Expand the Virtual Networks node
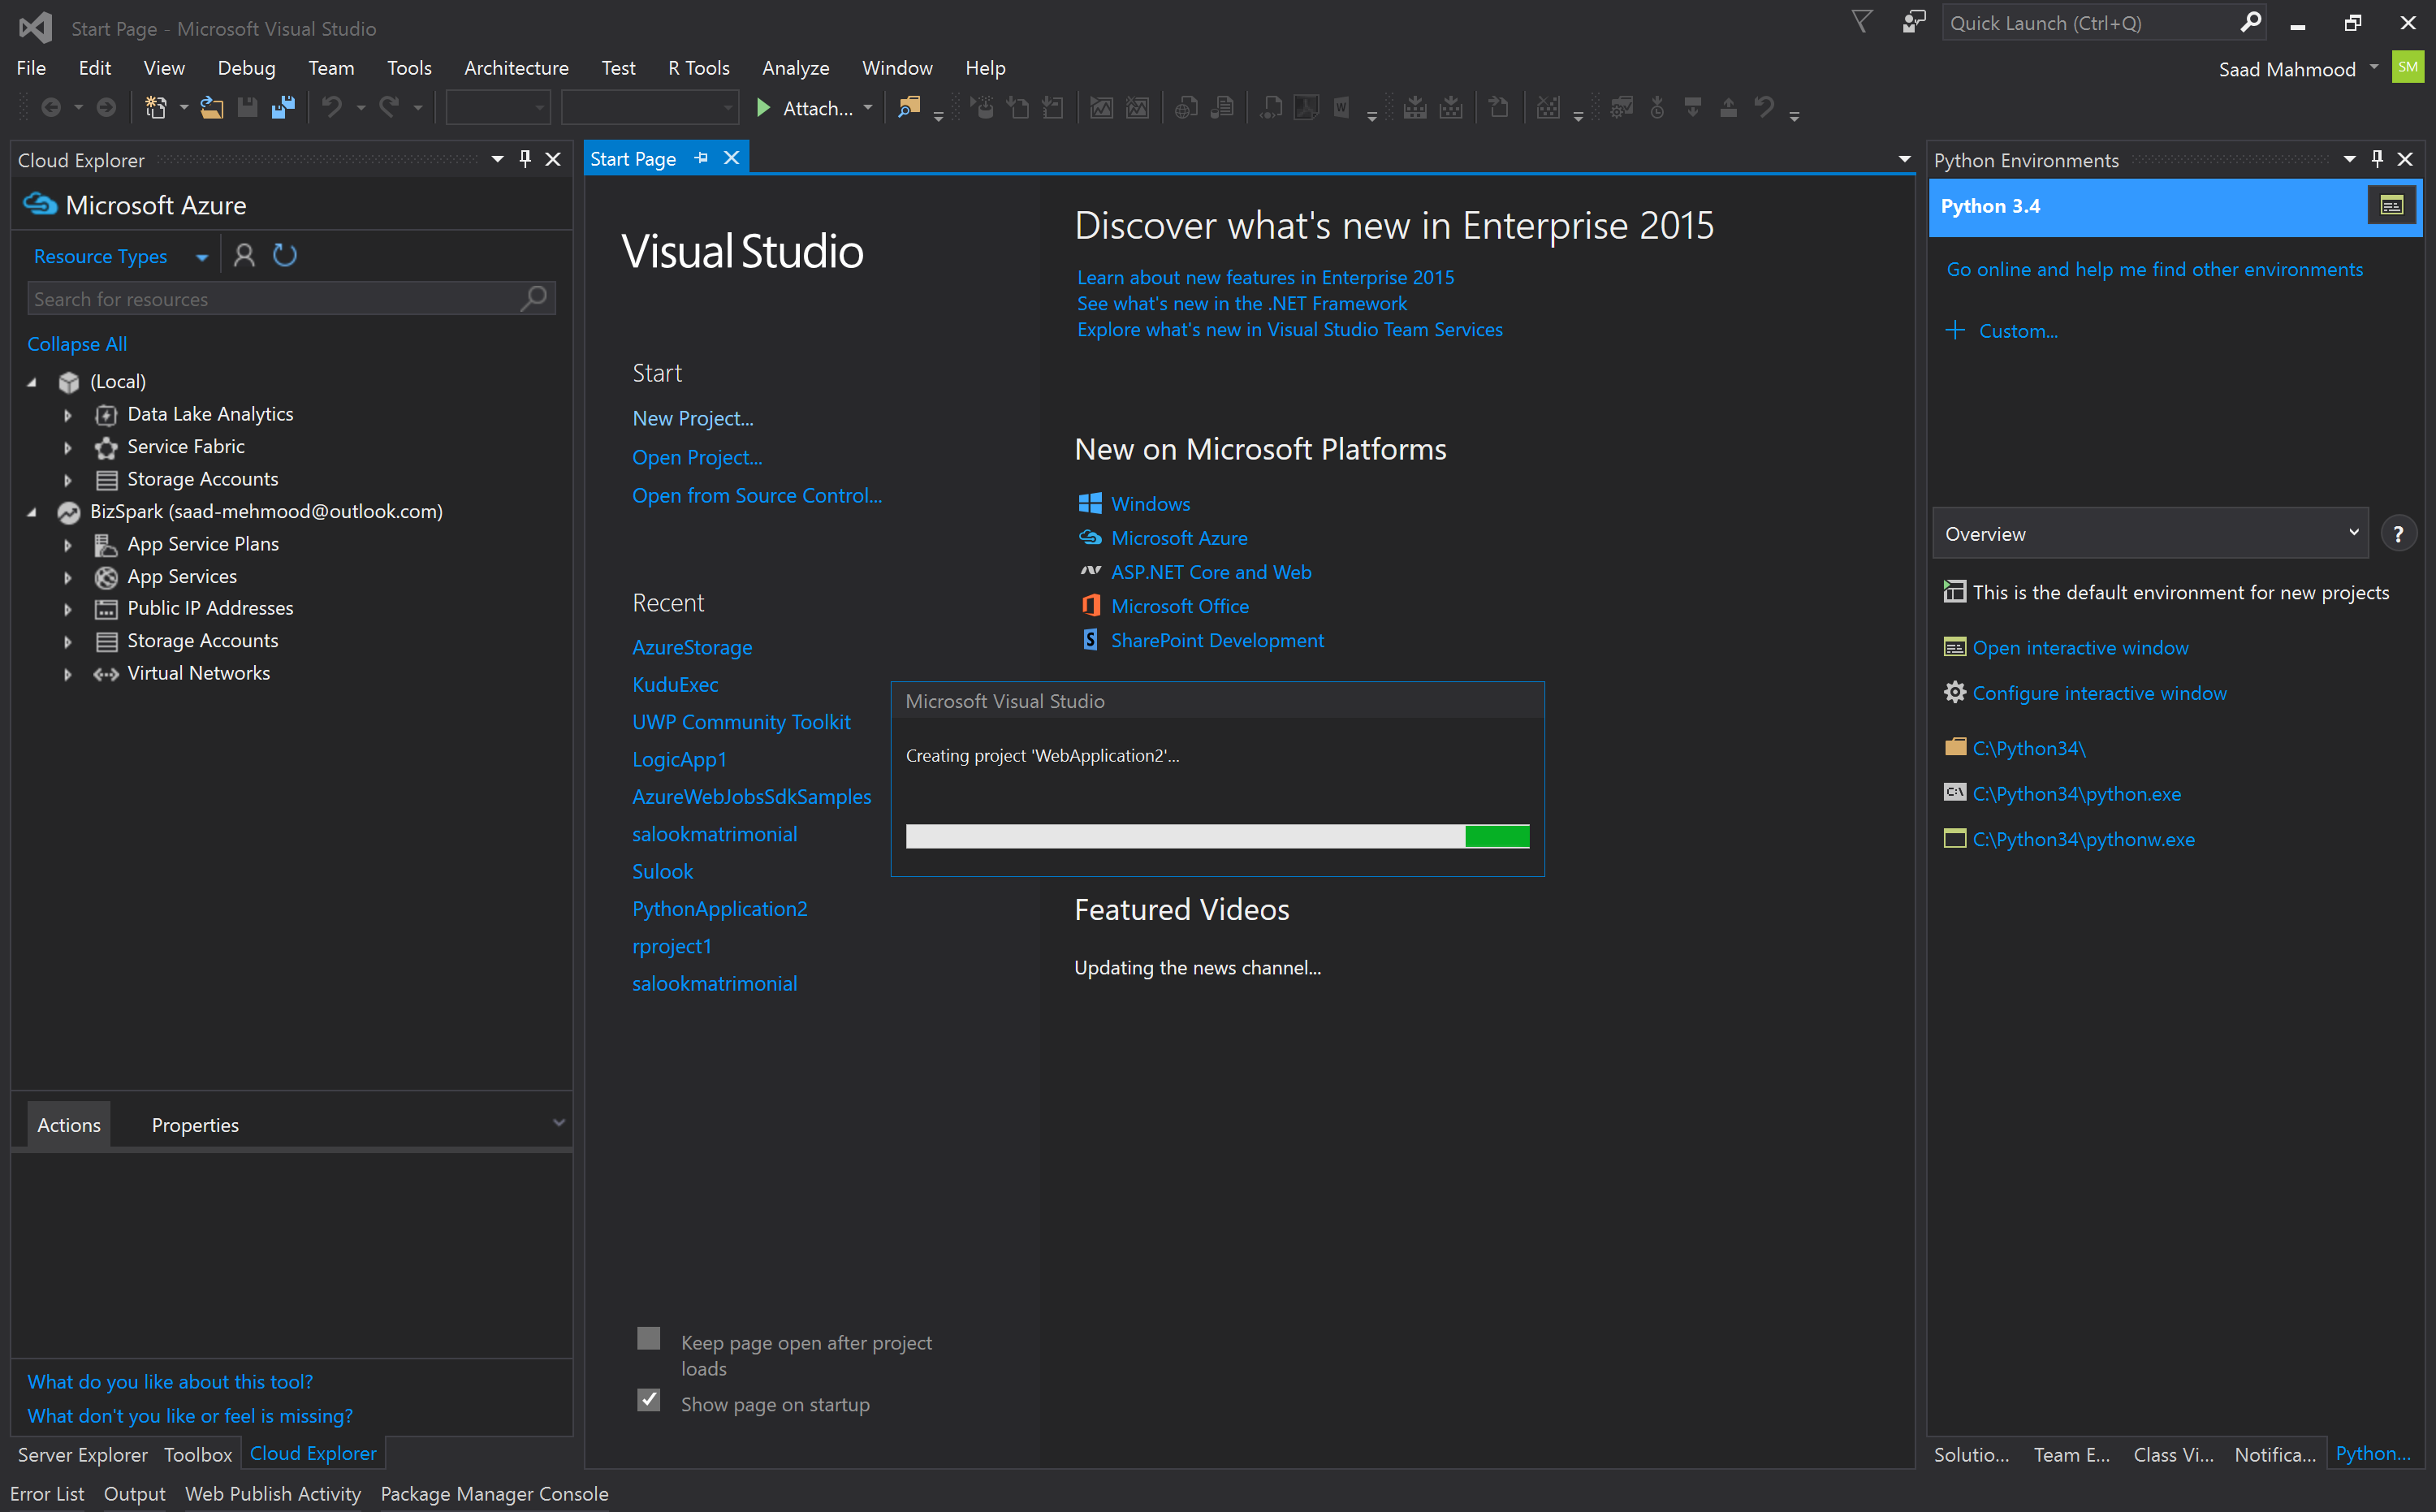2436x1512 pixels. (x=68, y=674)
